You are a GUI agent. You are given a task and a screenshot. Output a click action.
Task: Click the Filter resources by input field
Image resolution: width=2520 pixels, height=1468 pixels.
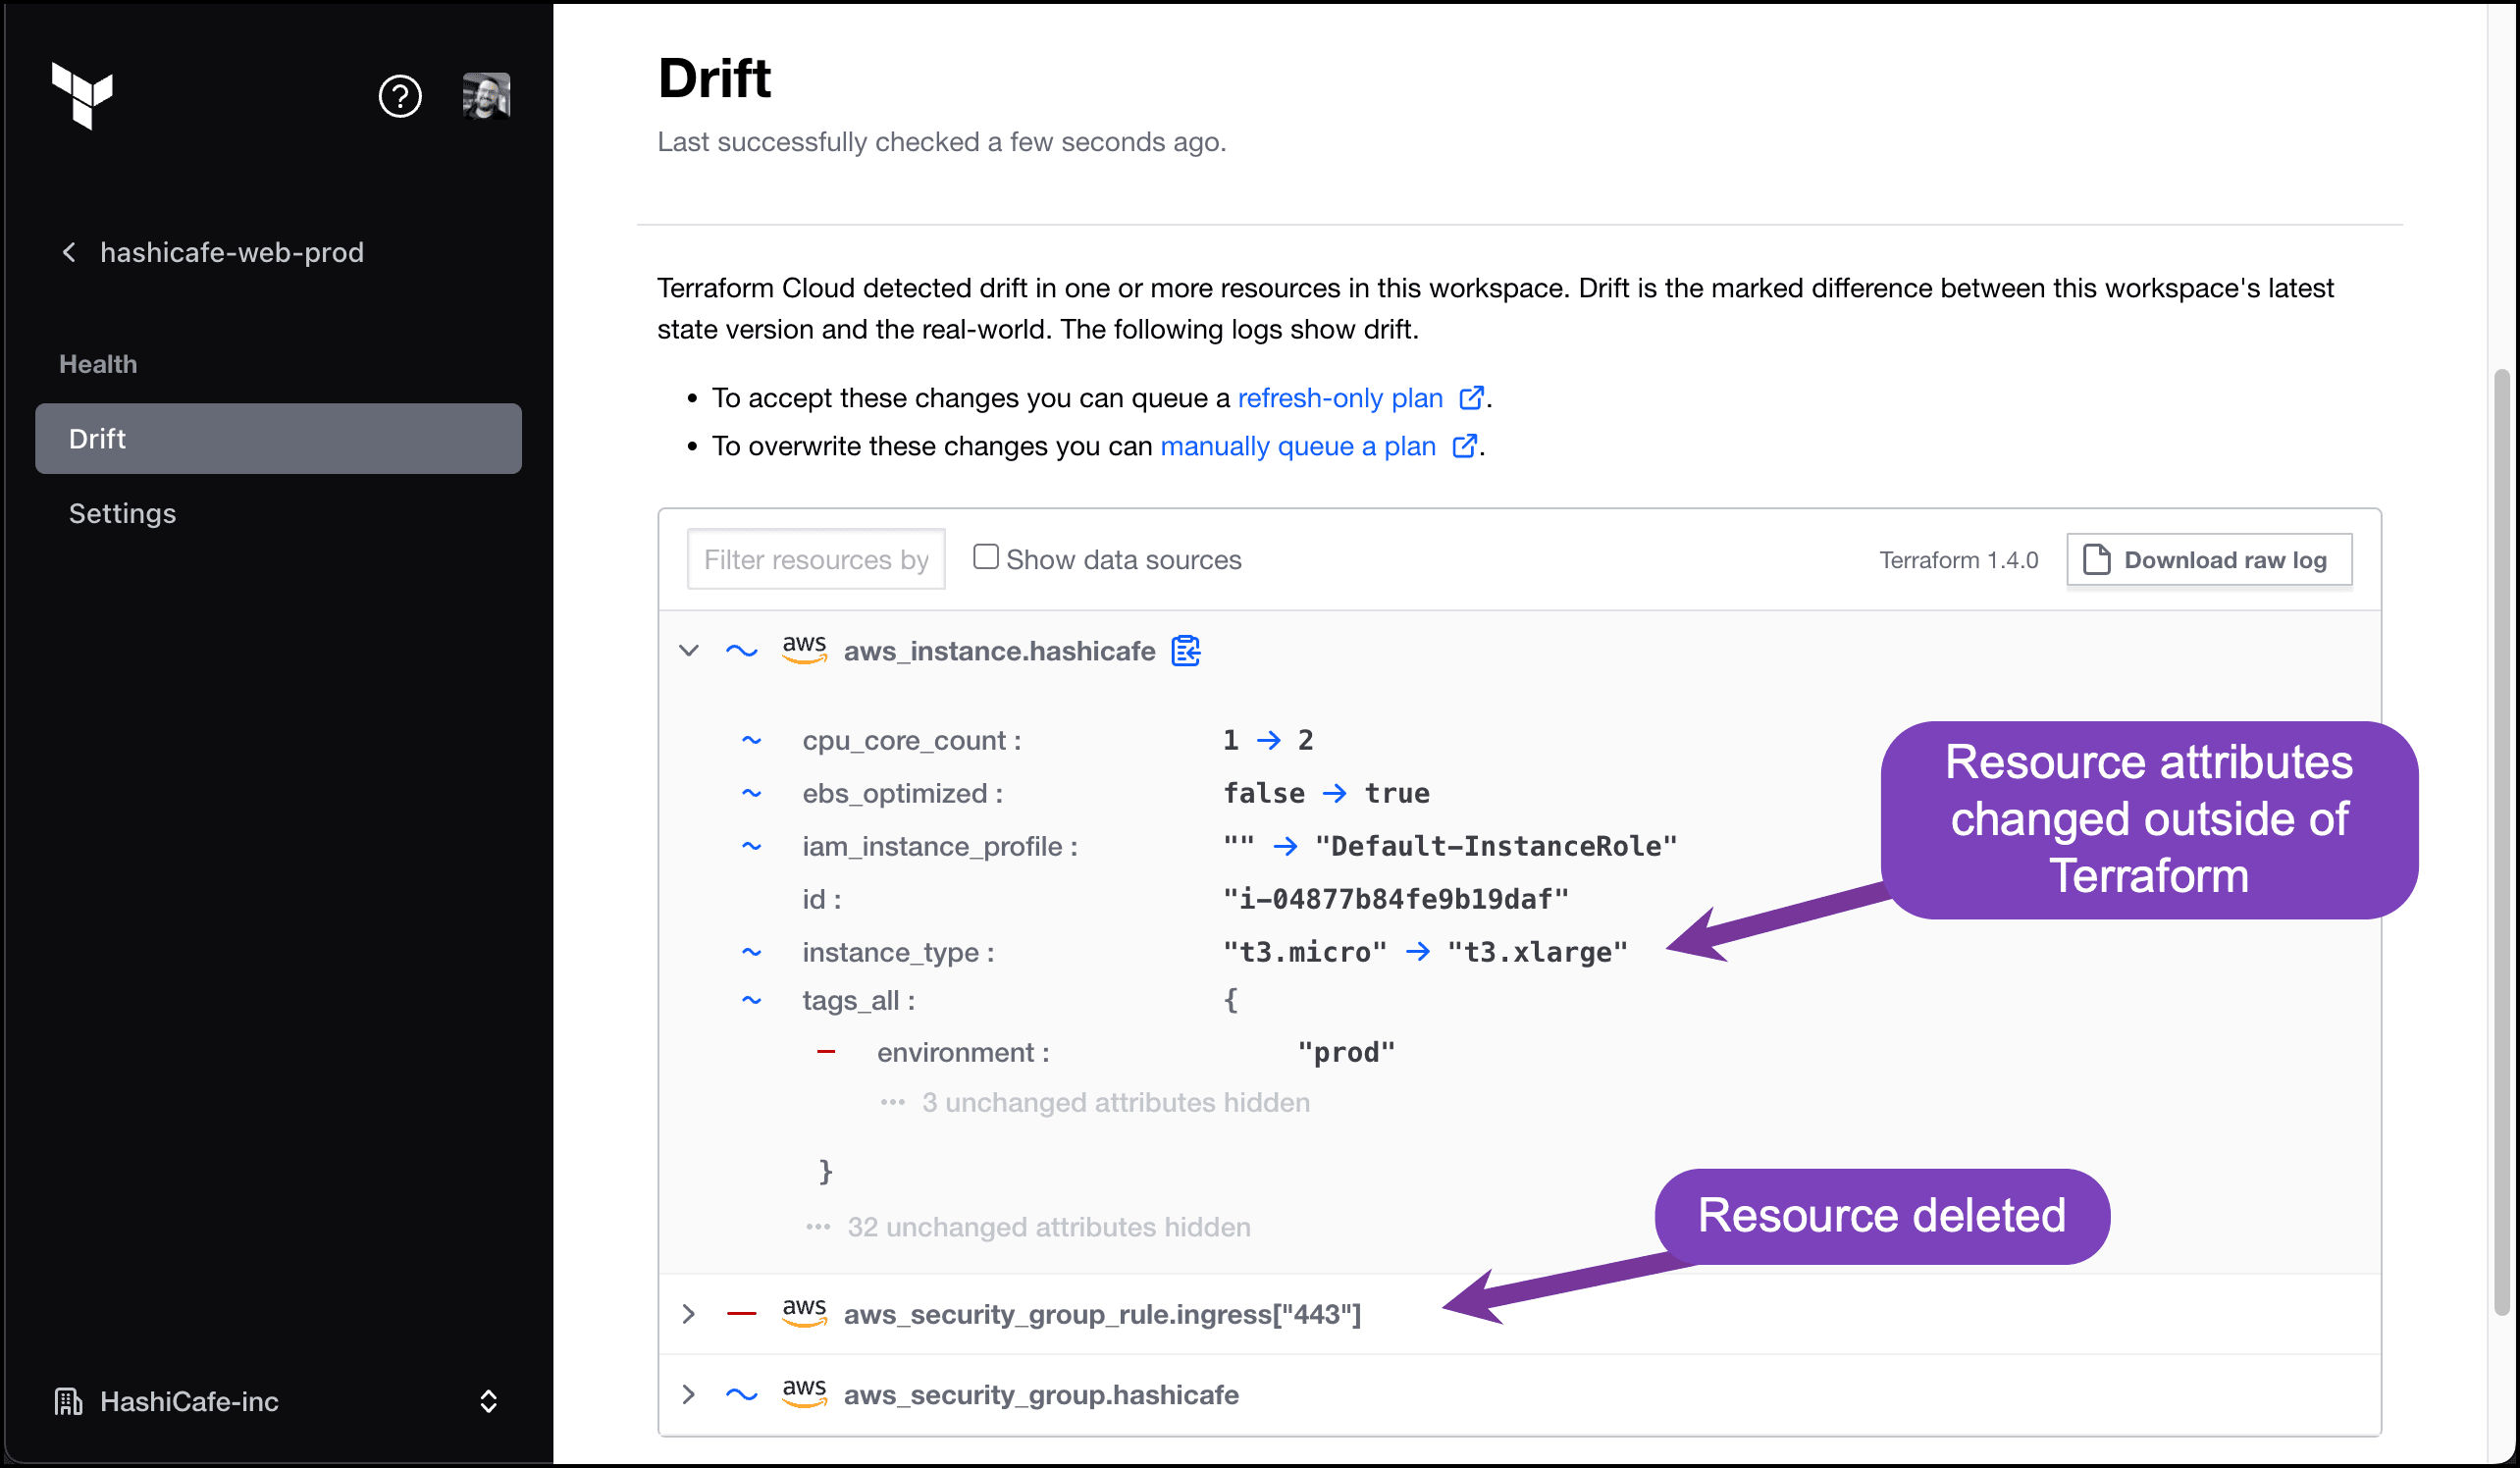pos(816,559)
